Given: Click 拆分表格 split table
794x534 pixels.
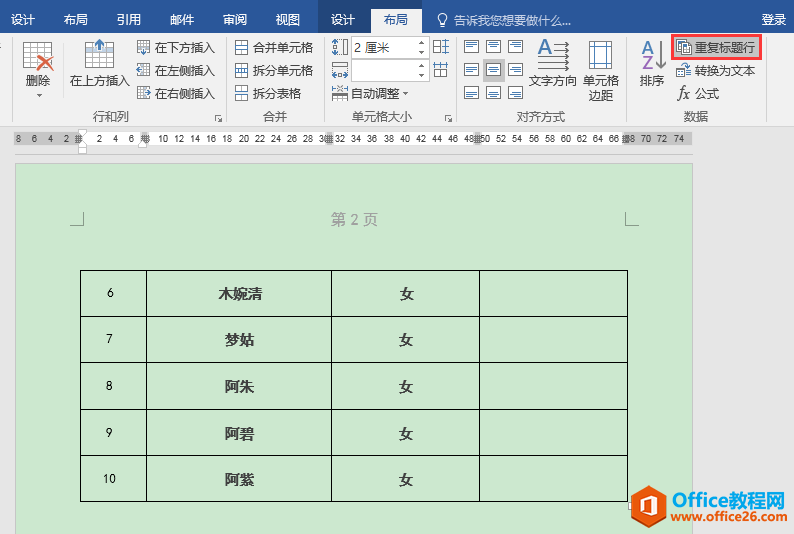Looking at the screenshot, I should tap(268, 93).
